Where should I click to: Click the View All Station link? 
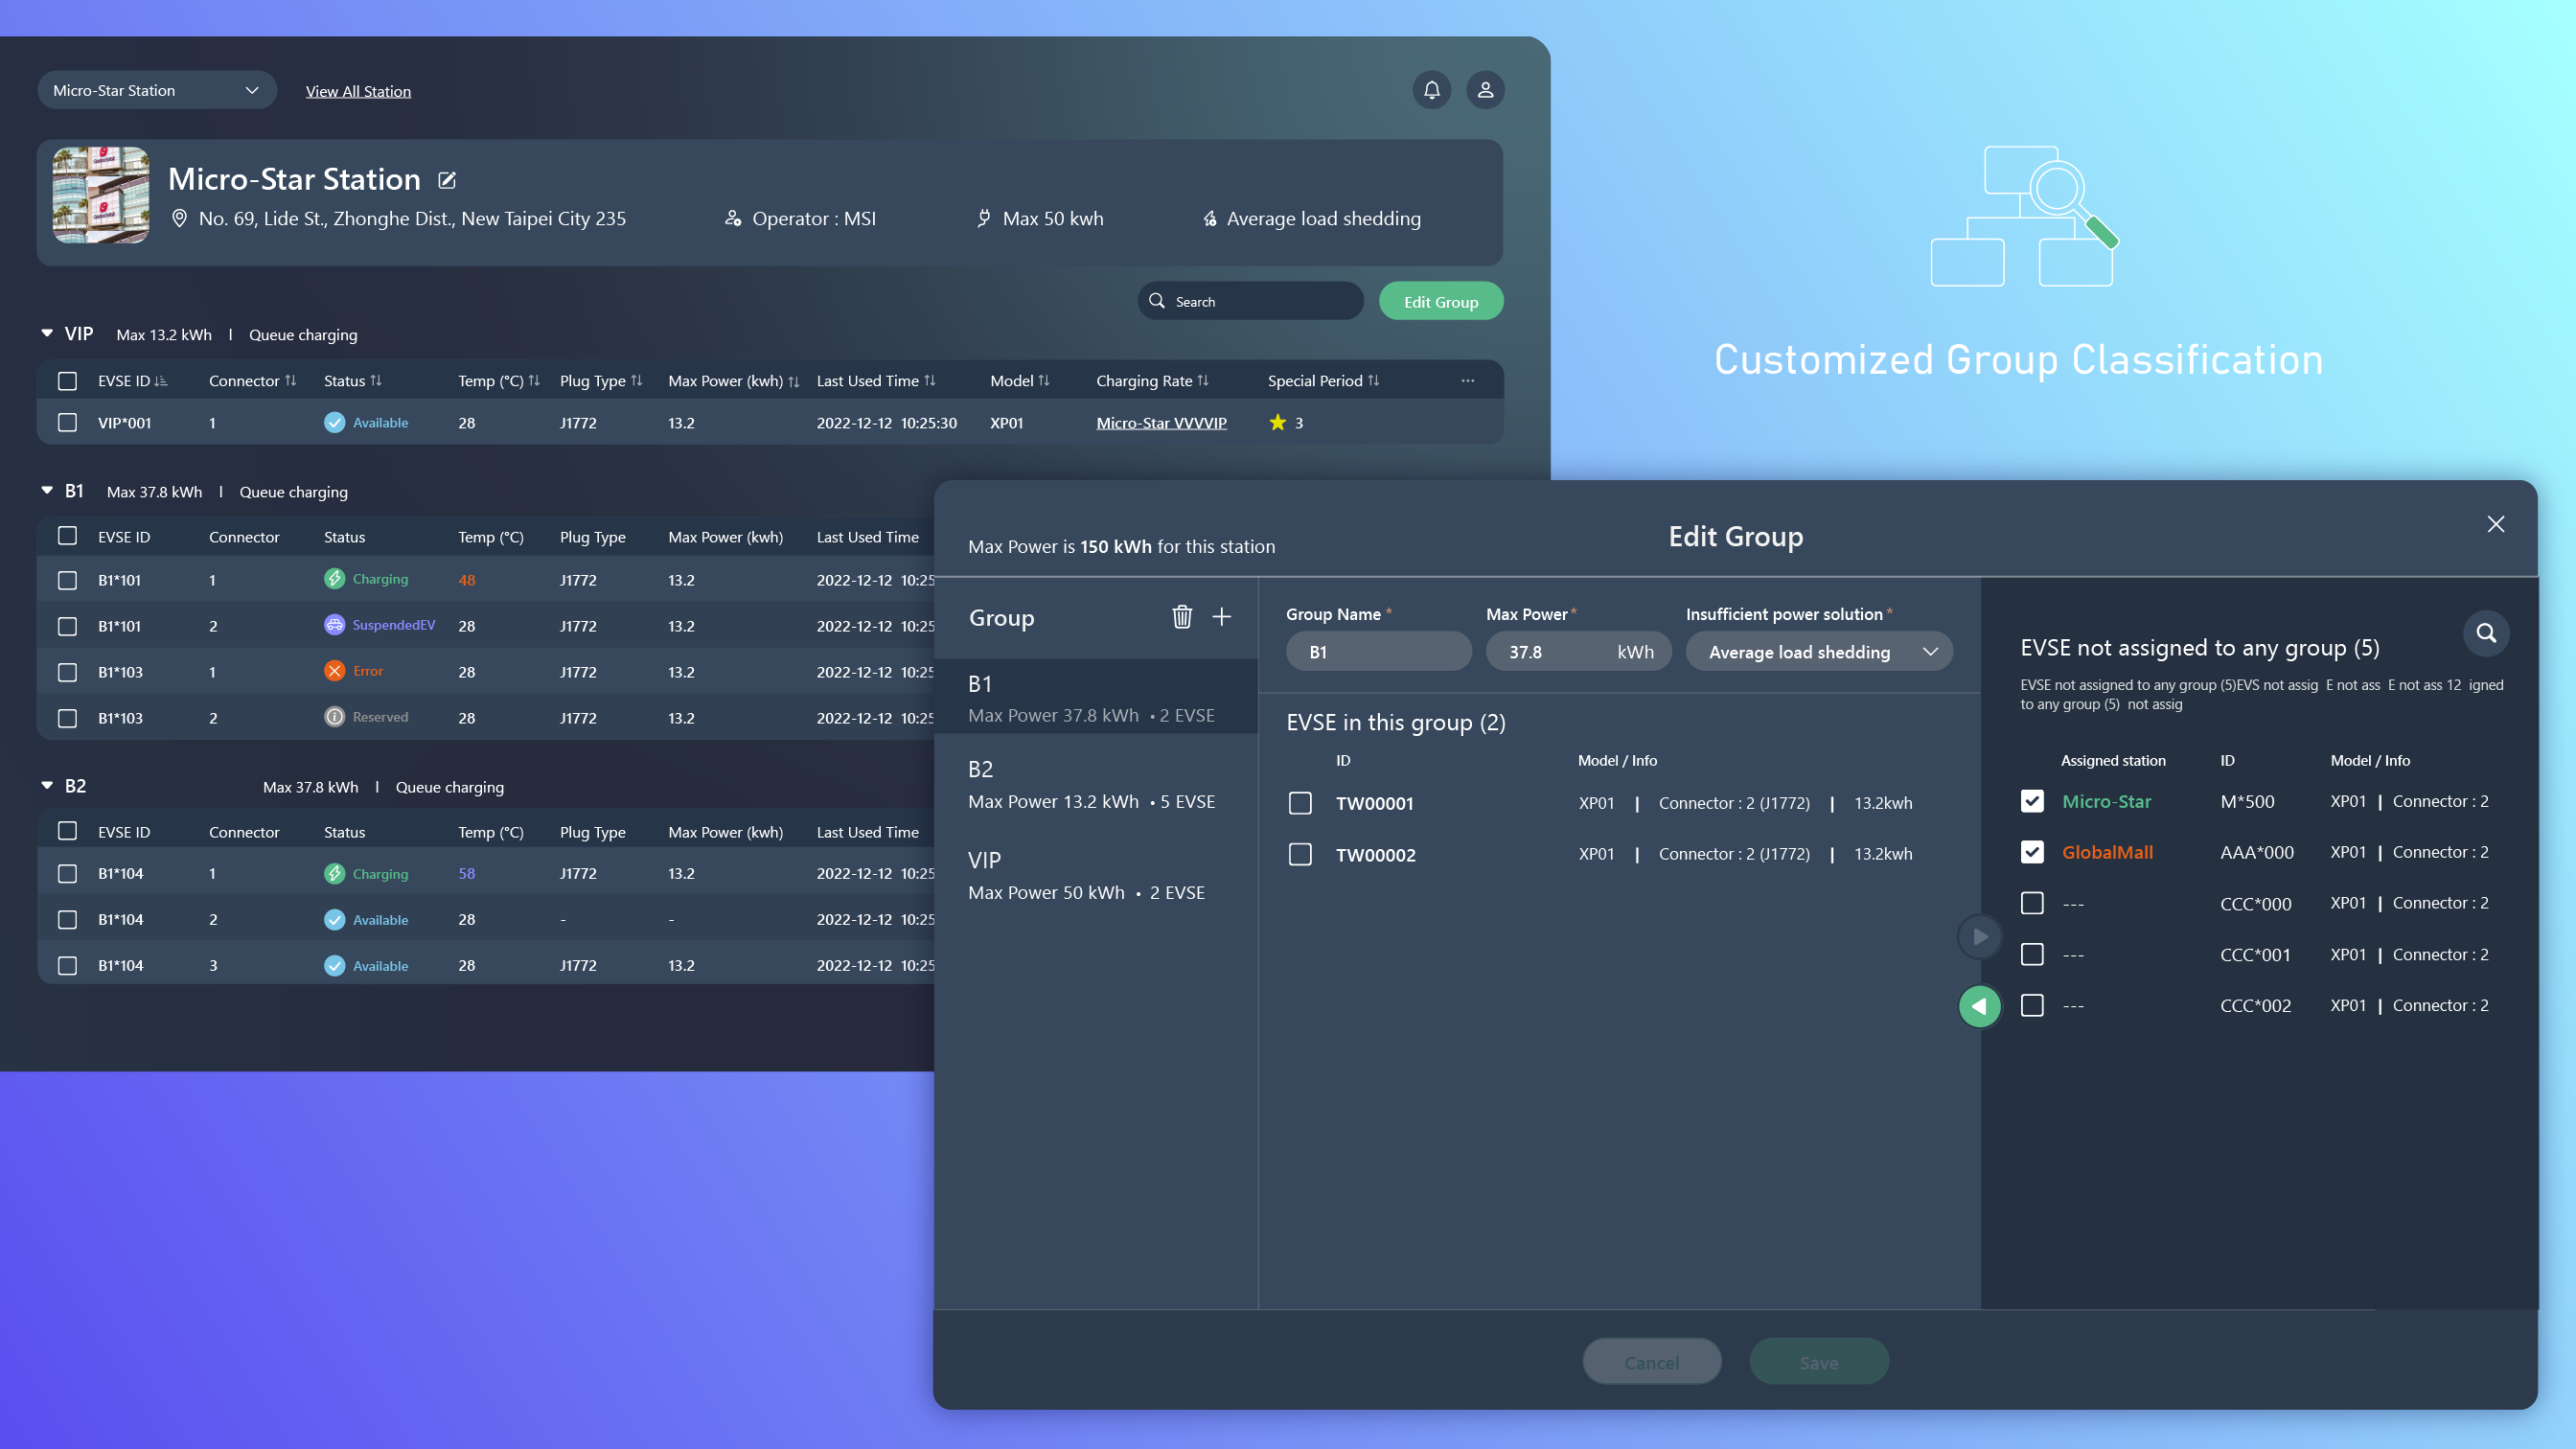(x=357, y=90)
